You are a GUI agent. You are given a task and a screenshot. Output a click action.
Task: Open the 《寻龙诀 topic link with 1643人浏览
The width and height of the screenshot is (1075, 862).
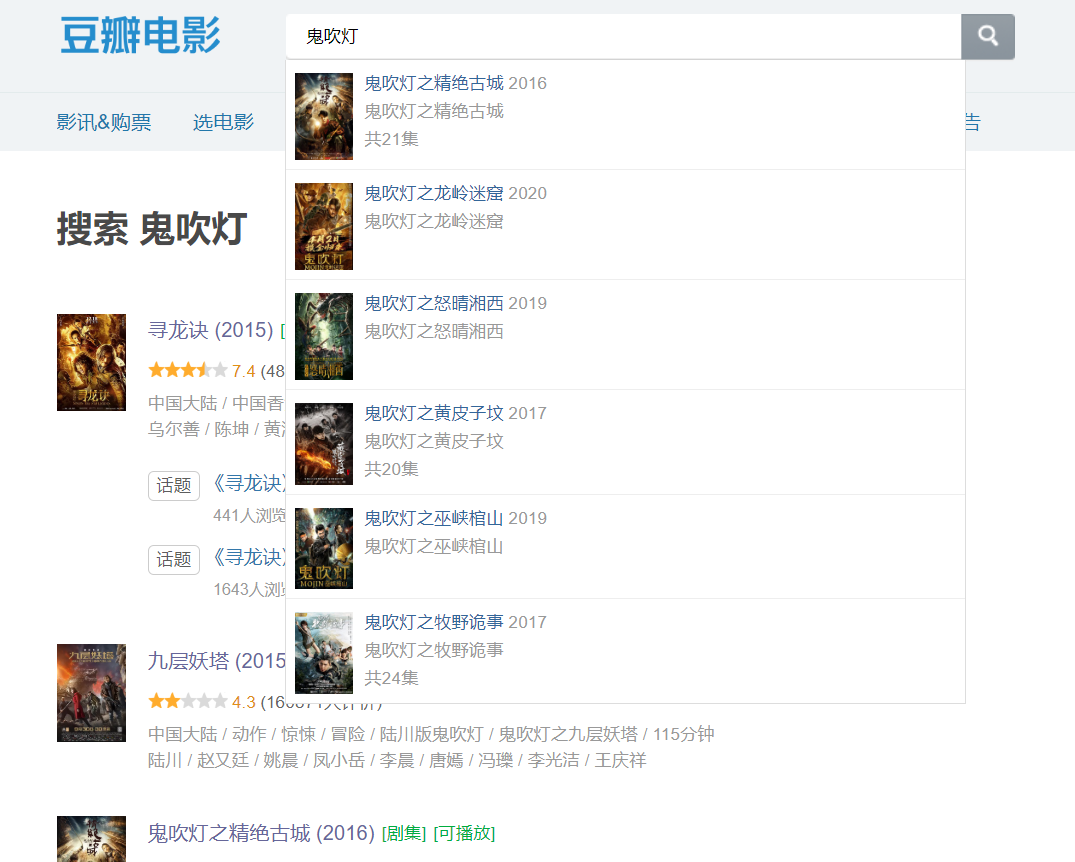tap(249, 558)
